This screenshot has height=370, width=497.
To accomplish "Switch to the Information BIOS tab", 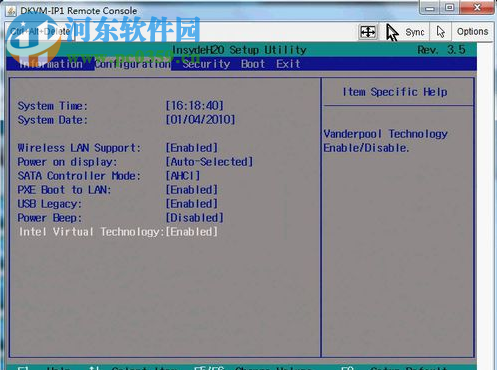I will [51, 64].
